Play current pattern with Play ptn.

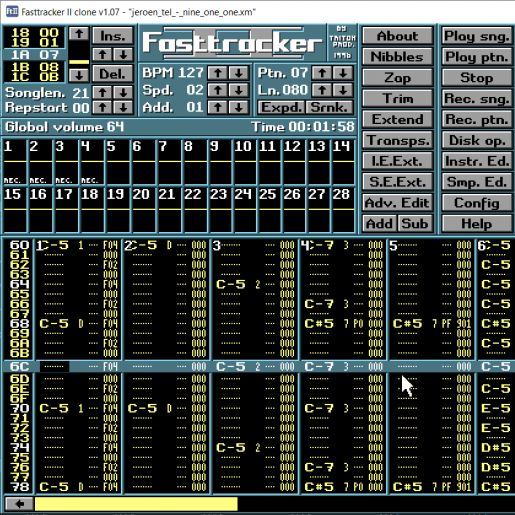coord(477,57)
